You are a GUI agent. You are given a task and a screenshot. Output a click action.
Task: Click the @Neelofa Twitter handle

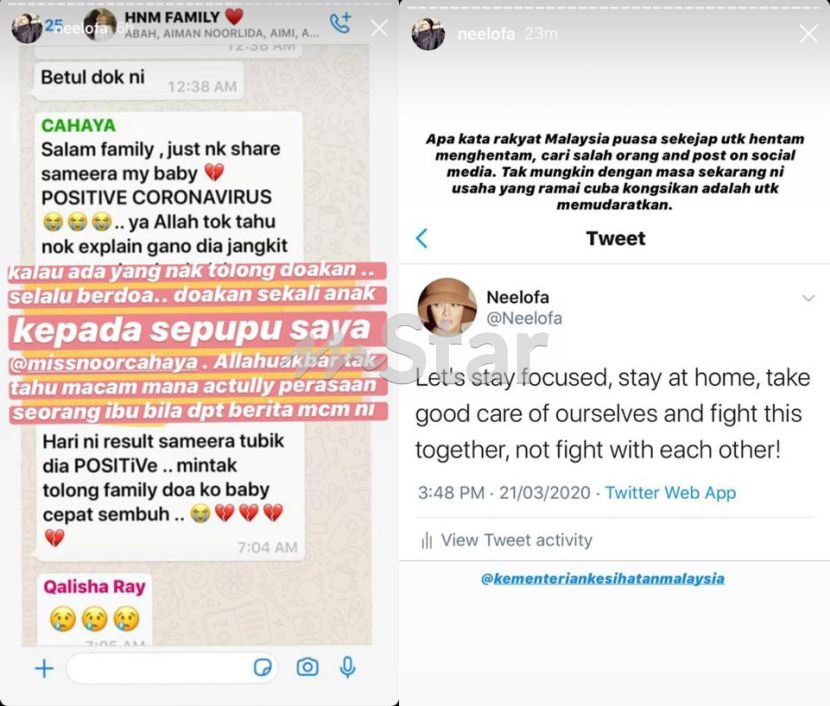tap(524, 318)
